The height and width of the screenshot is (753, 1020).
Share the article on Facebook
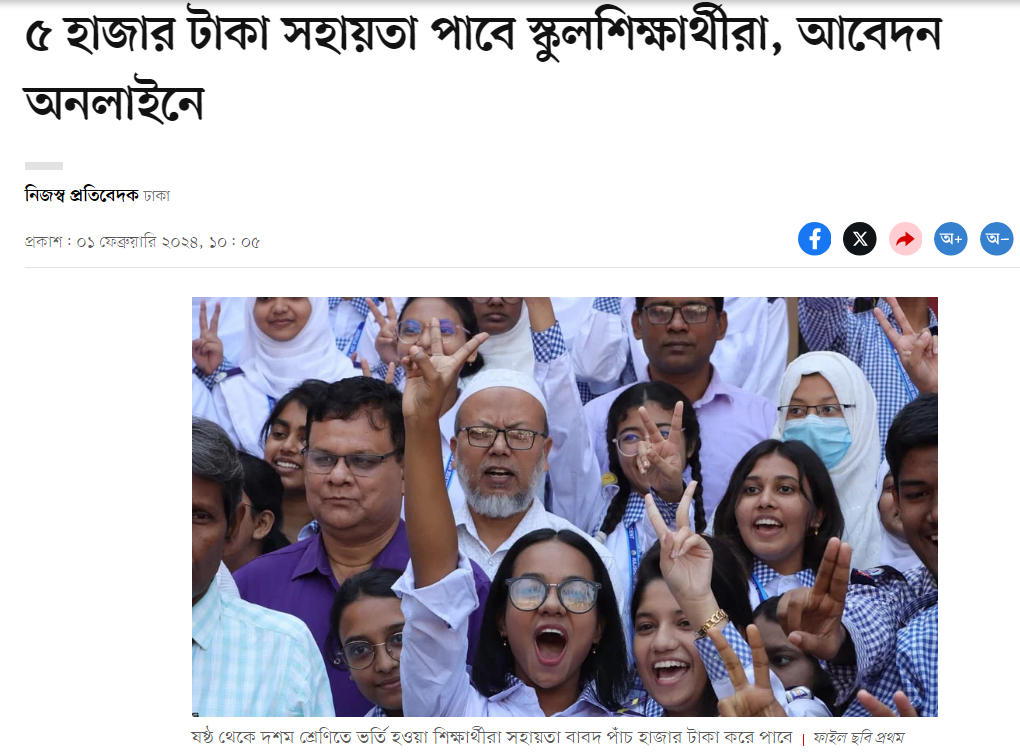(x=814, y=239)
